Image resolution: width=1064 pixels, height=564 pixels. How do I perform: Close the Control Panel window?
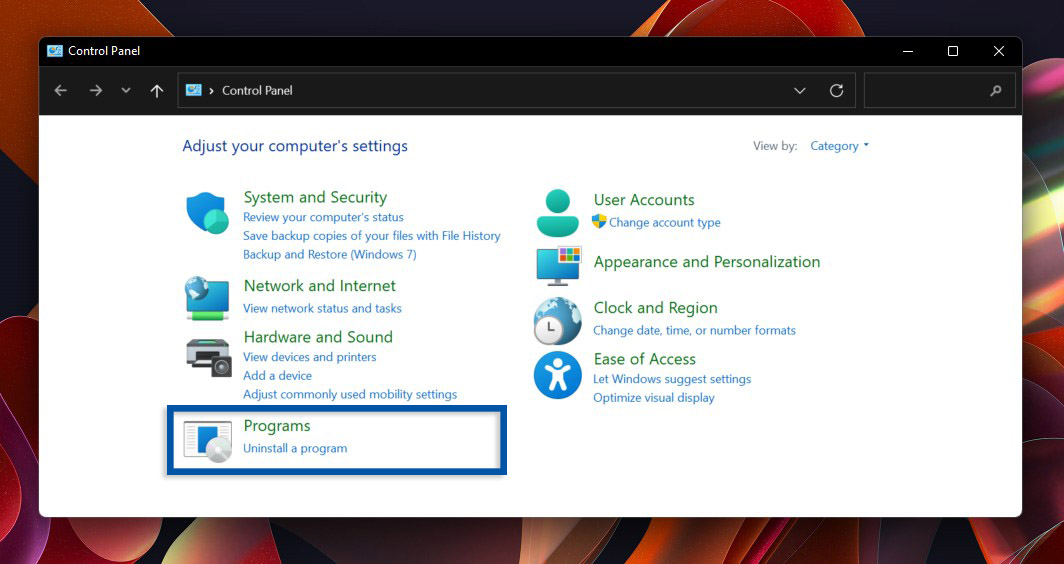(999, 51)
